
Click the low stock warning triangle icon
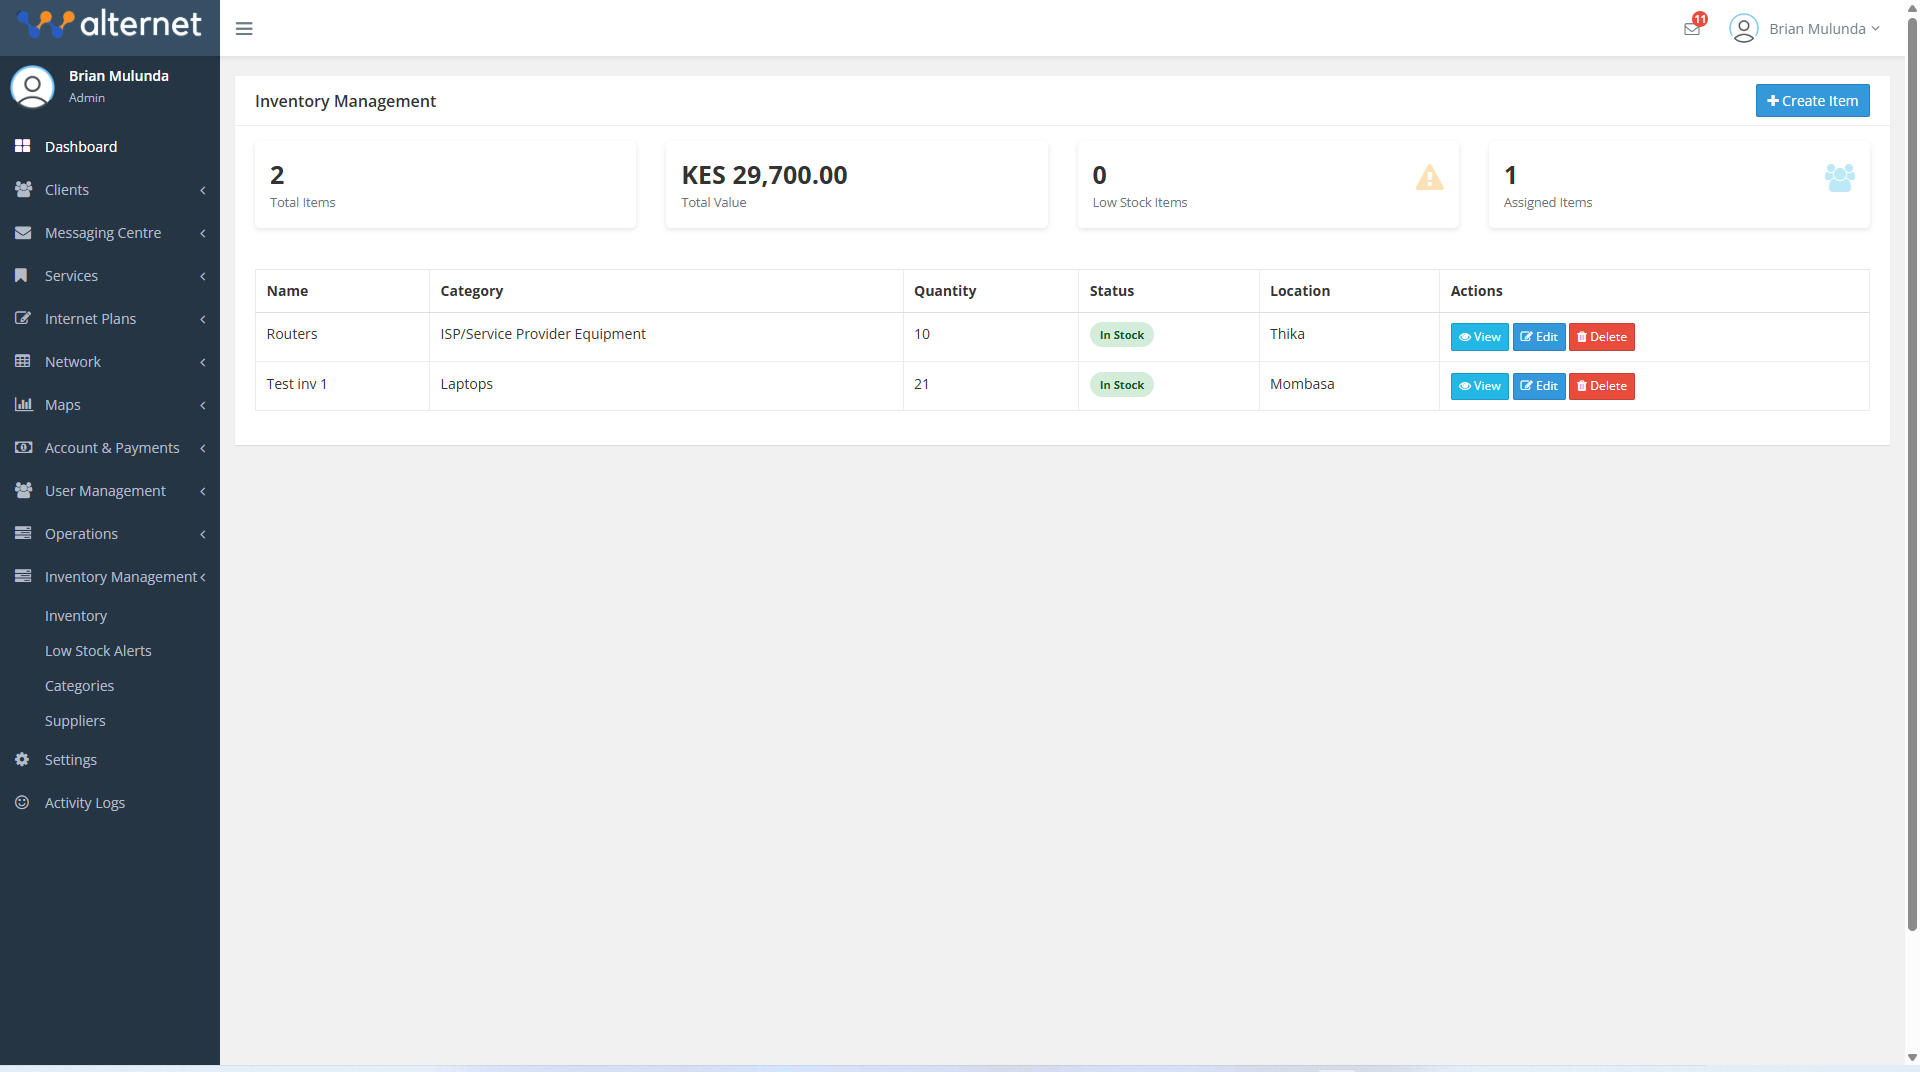click(x=1429, y=178)
